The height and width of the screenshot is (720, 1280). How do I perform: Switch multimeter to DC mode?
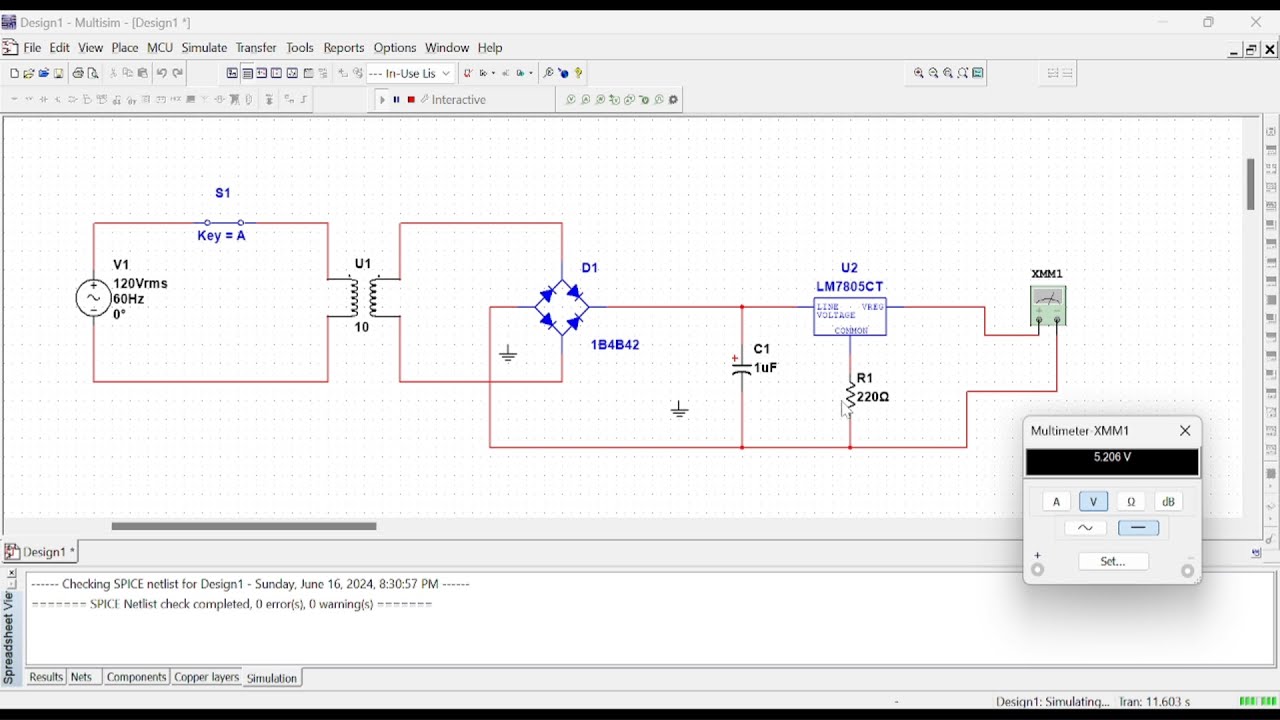click(x=1139, y=528)
